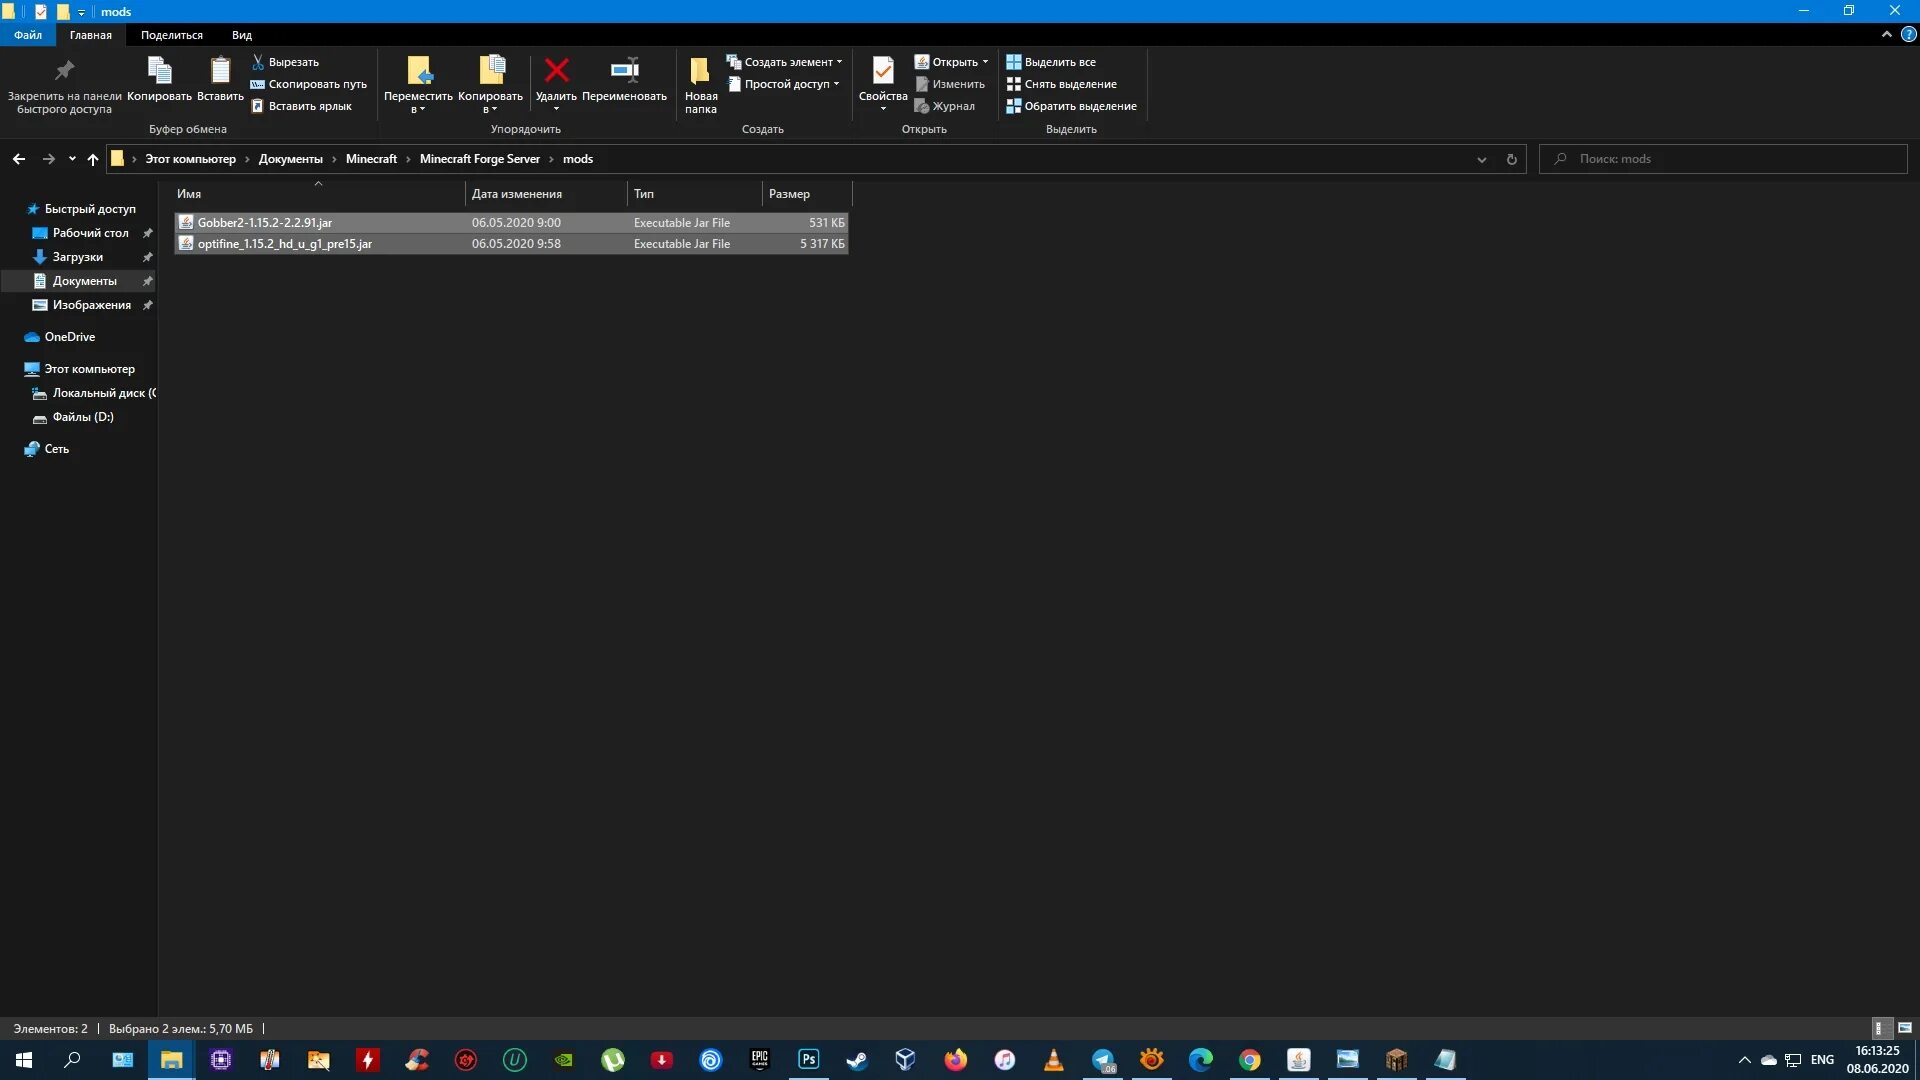
Task: Open the File (Файл) menu
Action: pyautogui.click(x=27, y=35)
